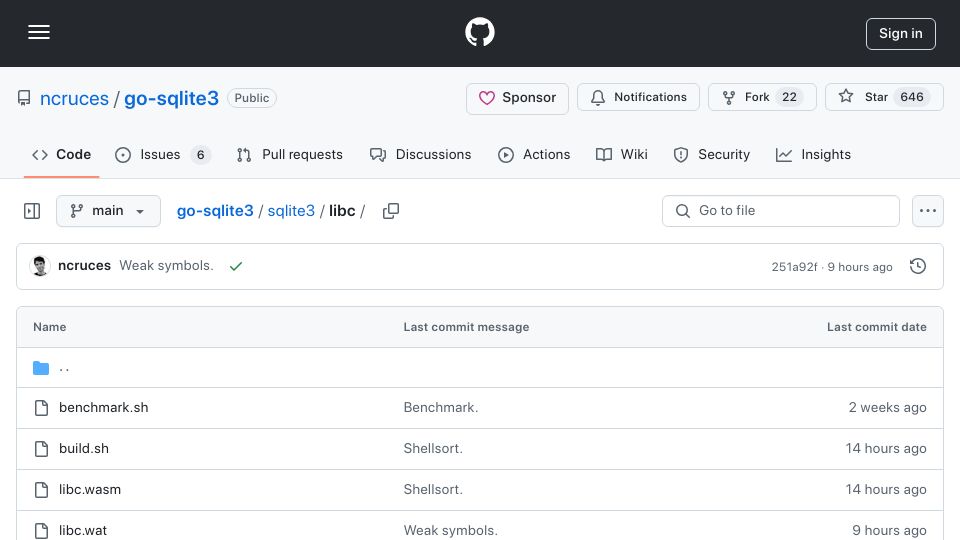Open the Discussions tab
Viewport: 960px width, 540px height.
tap(421, 155)
